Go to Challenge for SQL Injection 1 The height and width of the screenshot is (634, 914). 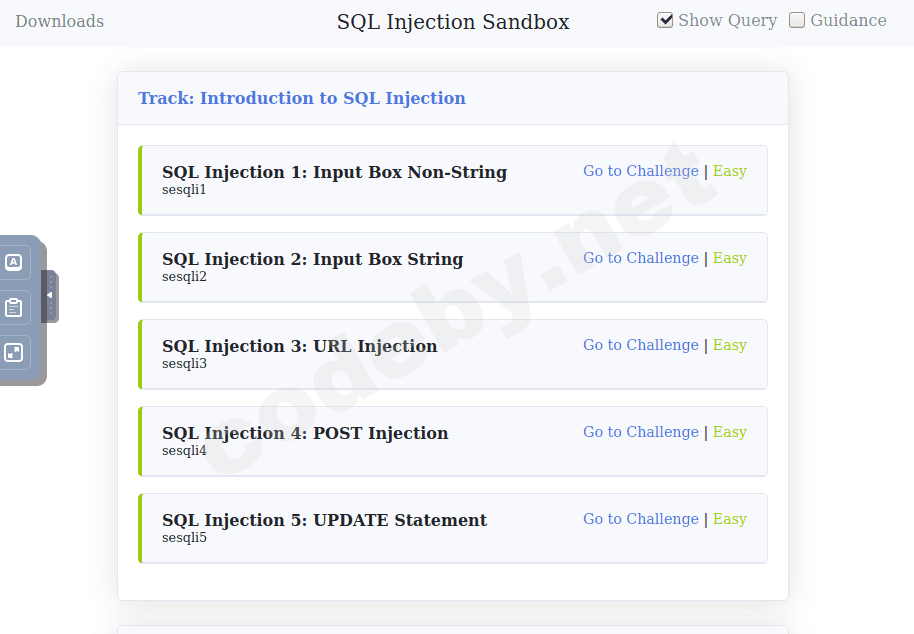(641, 171)
